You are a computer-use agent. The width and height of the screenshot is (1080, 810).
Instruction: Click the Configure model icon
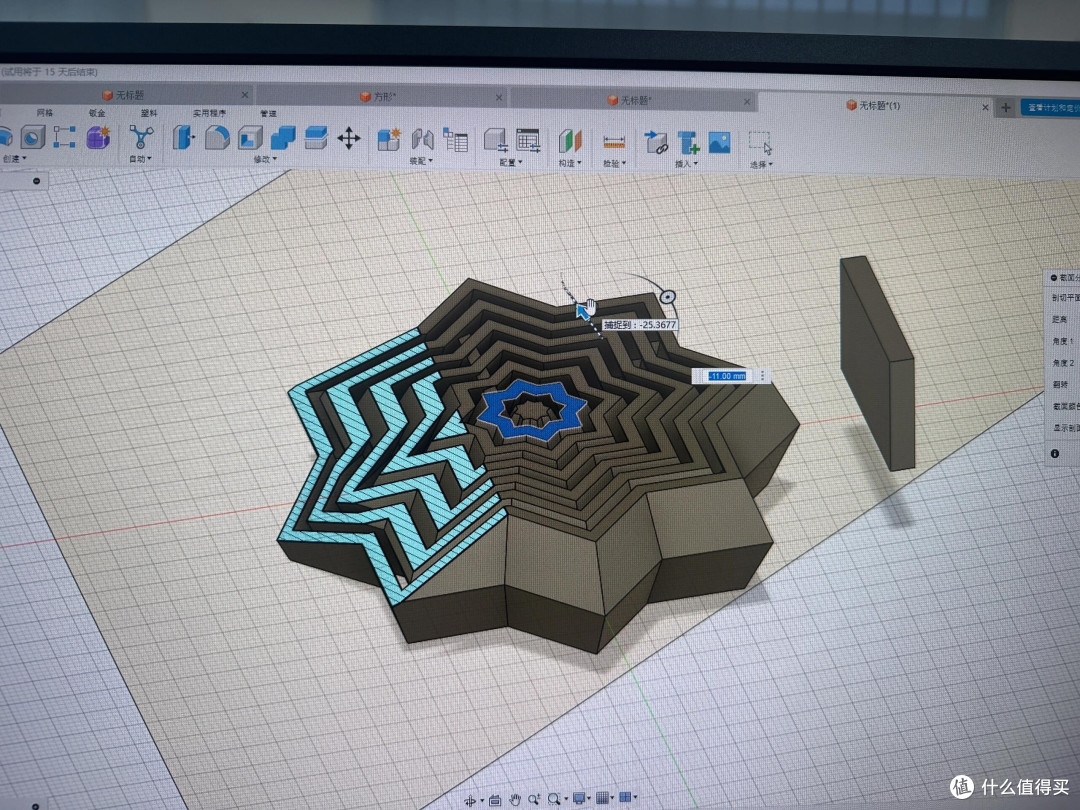pyautogui.click(x=495, y=141)
